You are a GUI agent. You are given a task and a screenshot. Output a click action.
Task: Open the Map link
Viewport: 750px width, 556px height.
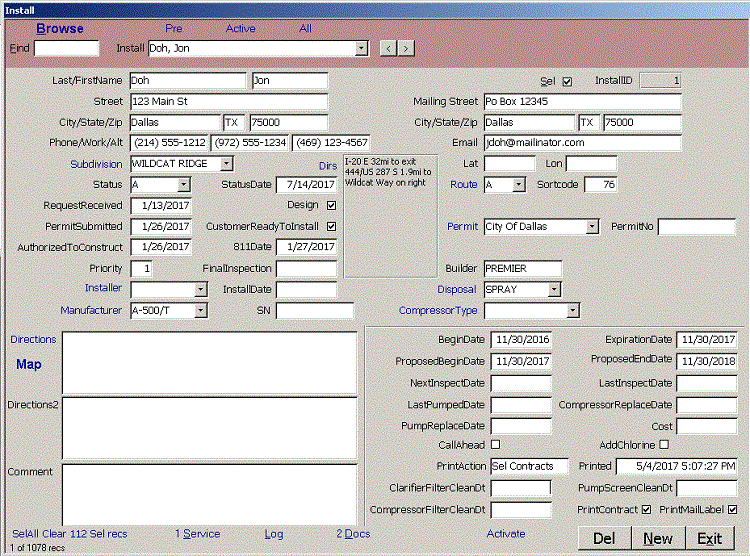[29, 365]
